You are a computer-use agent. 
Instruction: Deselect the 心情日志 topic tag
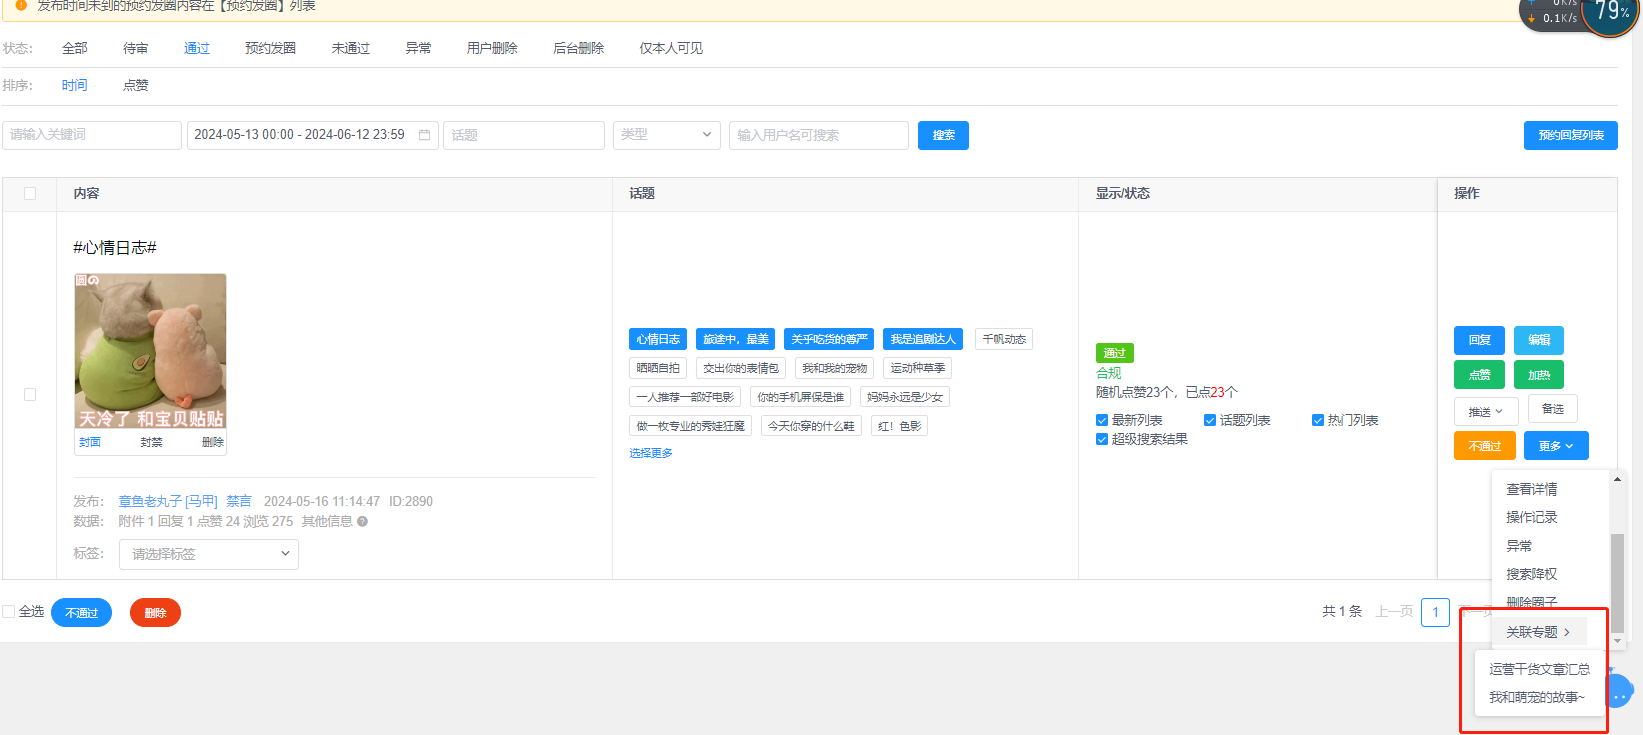tap(658, 339)
